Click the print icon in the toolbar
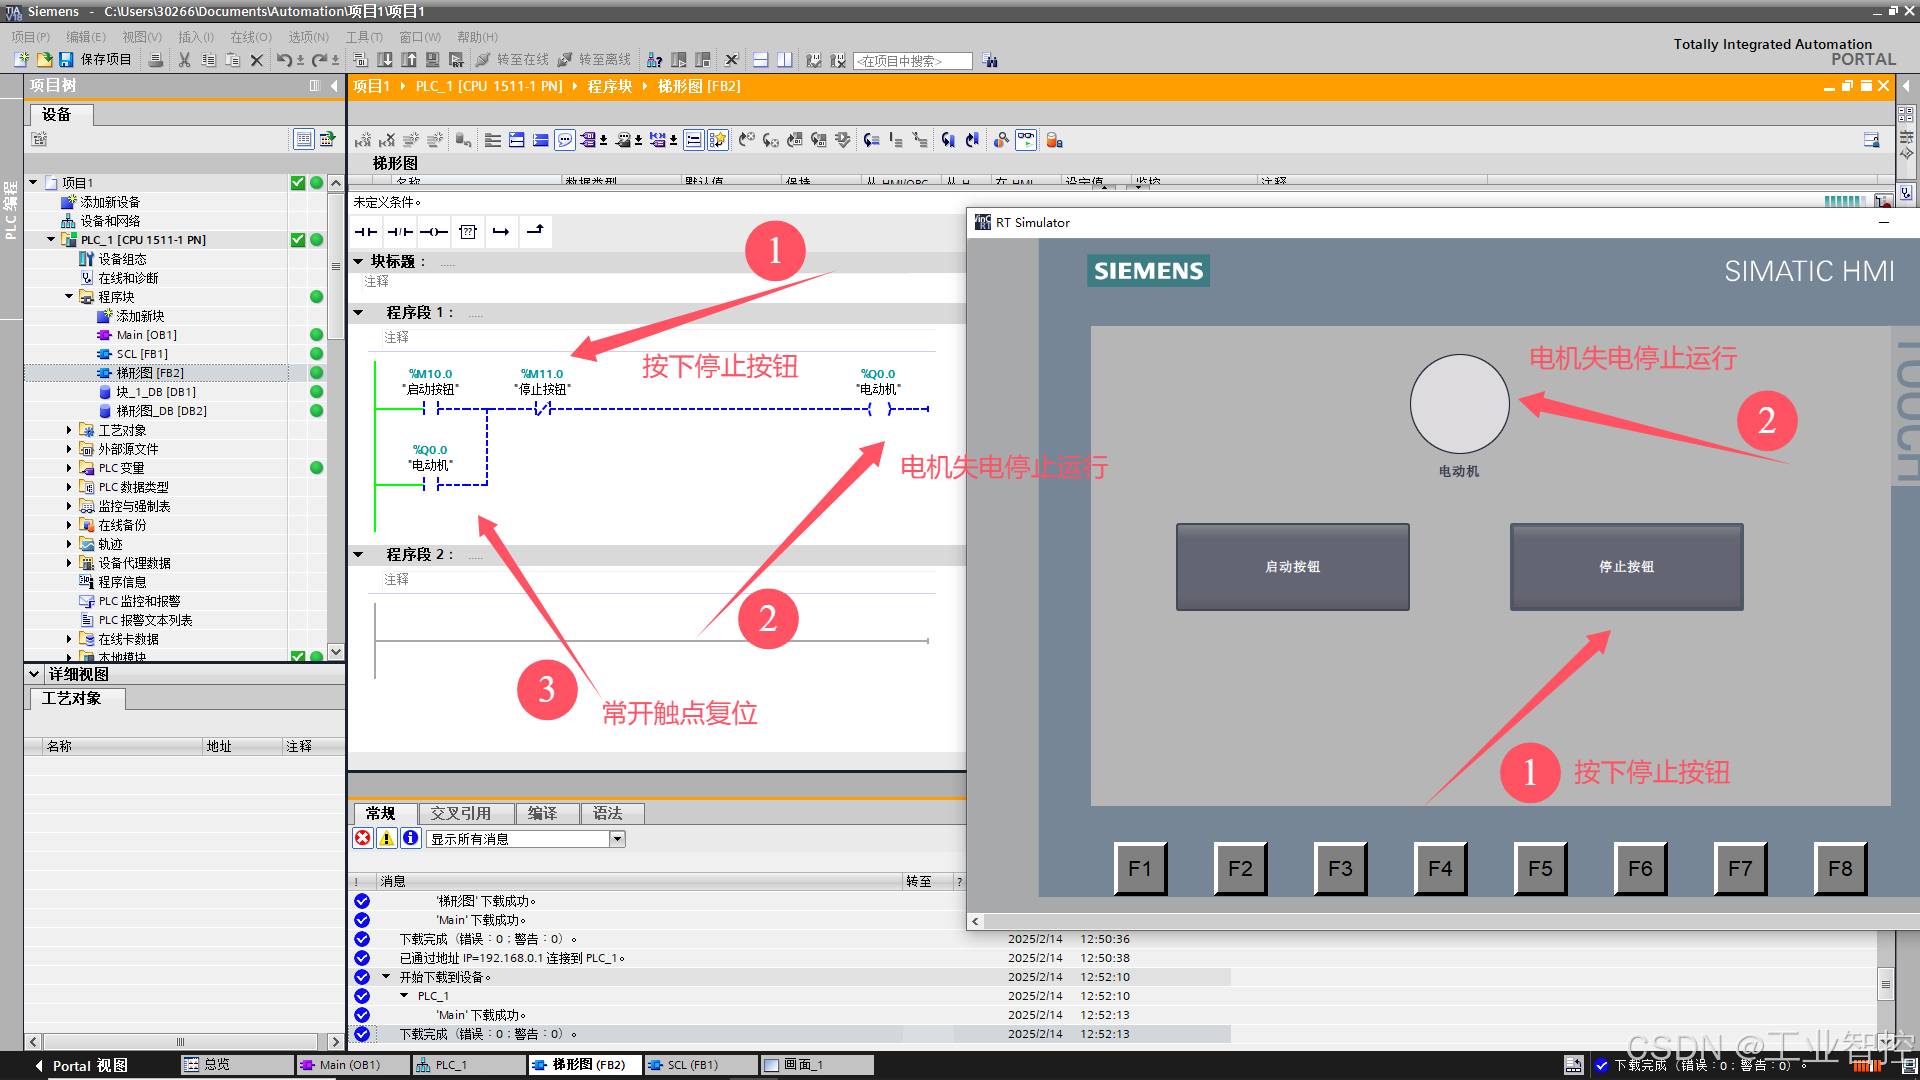Image resolution: width=1920 pixels, height=1080 pixels. 156,60
